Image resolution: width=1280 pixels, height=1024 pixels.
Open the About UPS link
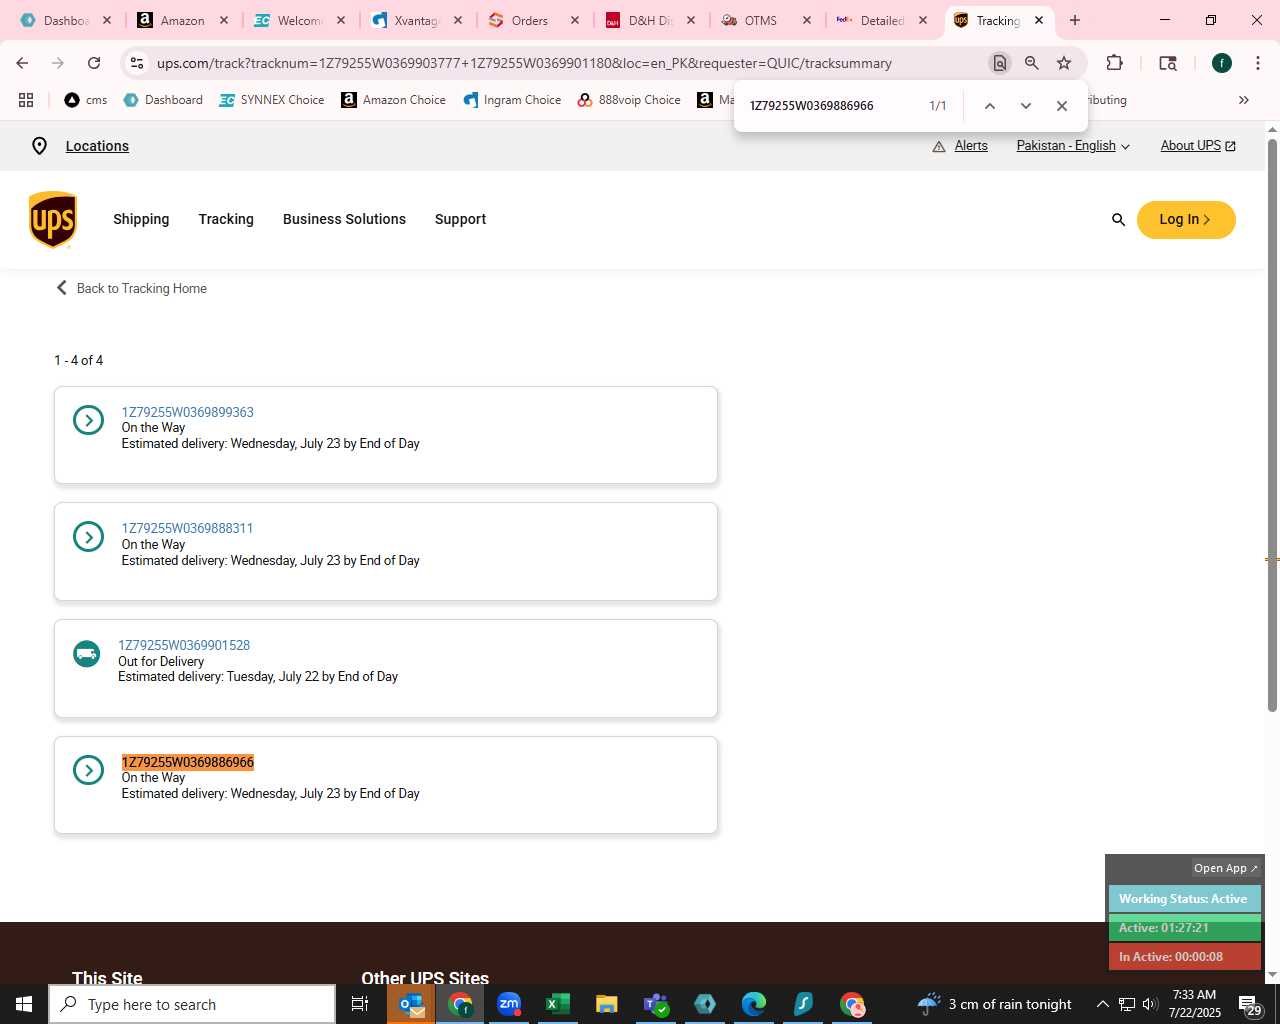point(1198,146)
